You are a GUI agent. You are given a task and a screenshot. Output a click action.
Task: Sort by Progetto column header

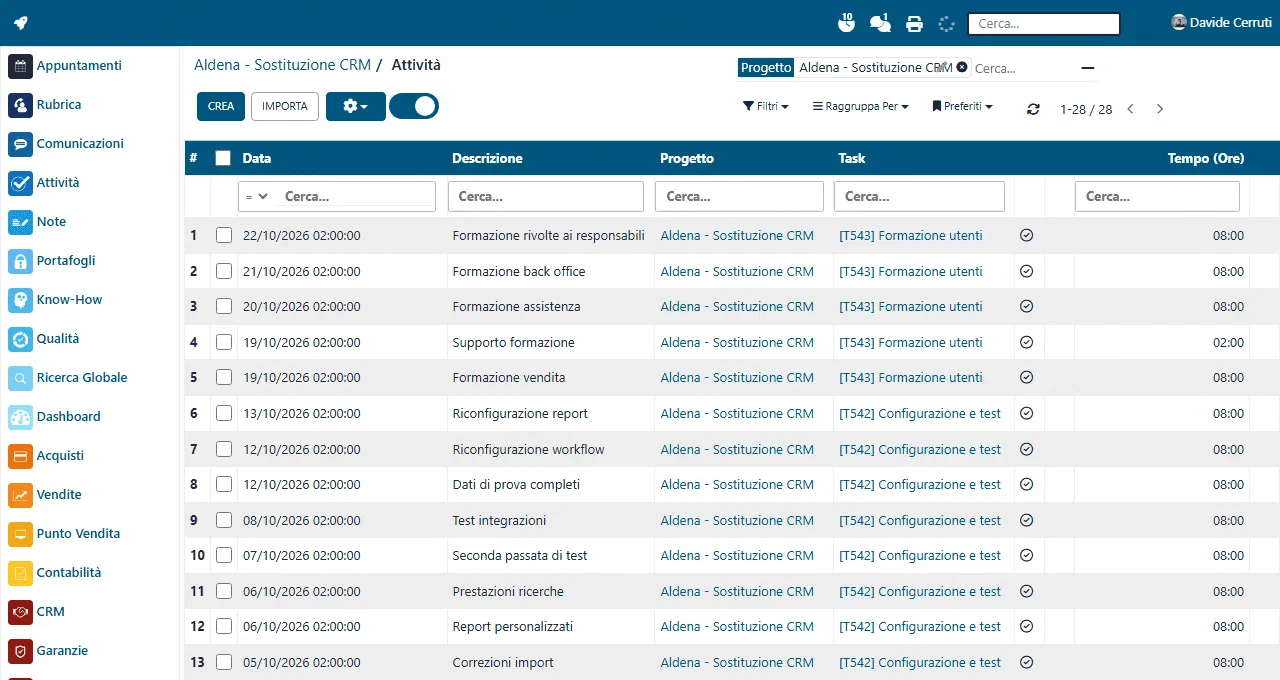[x=687, y=158]
